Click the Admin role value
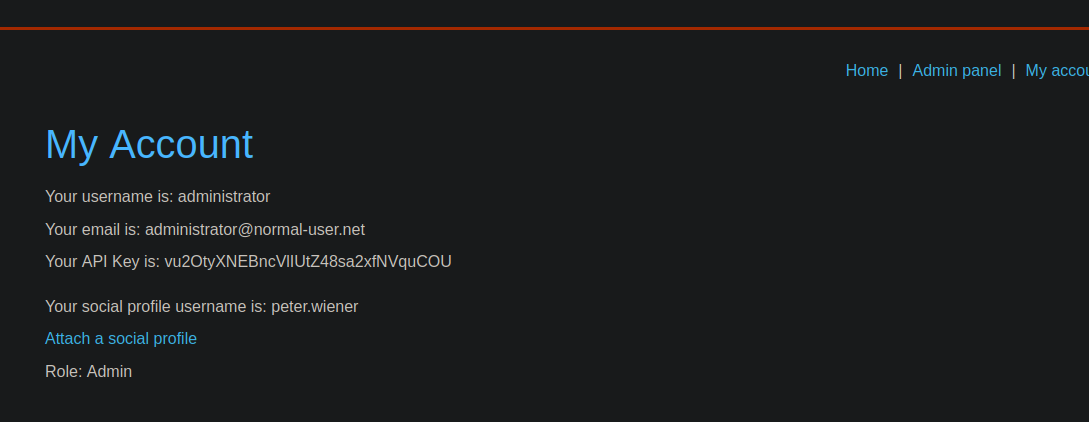 tap(109, 371)
